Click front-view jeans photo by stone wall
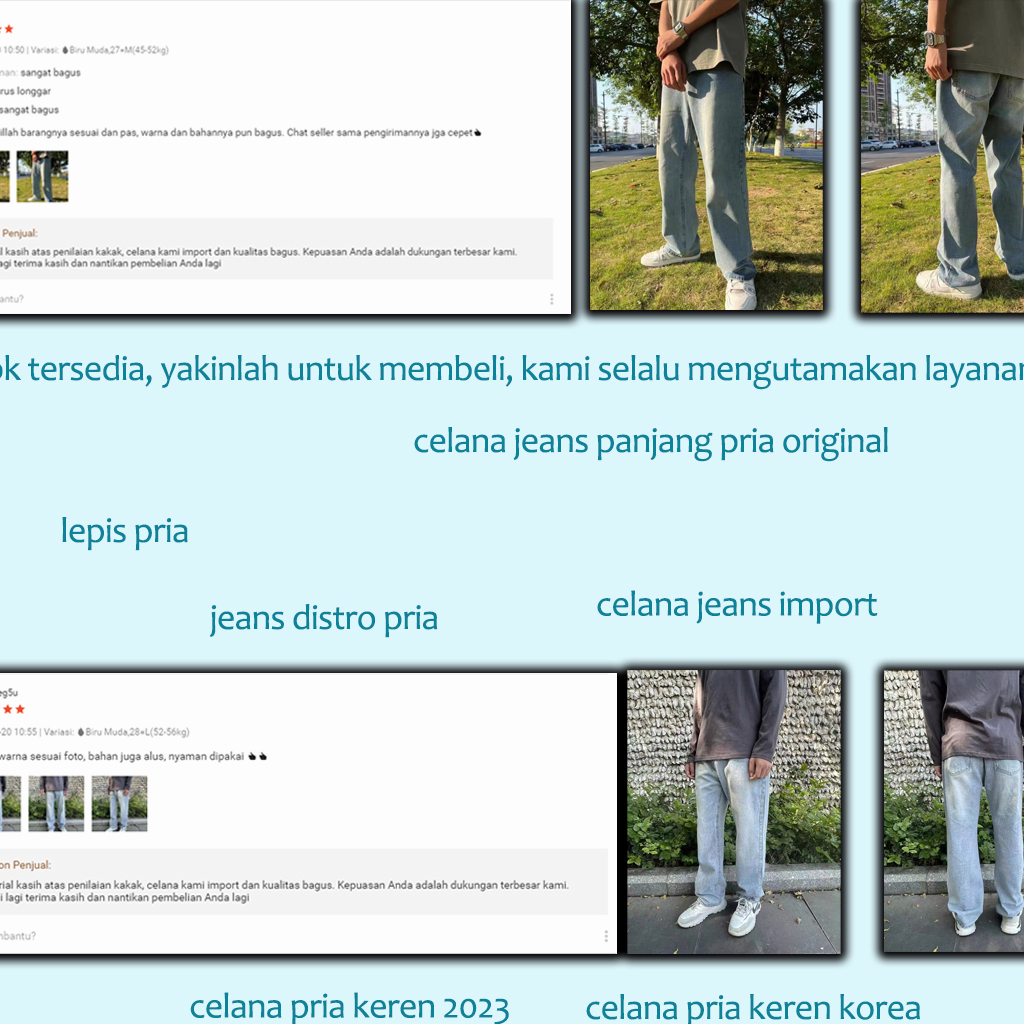This screenshot has height=1024, width=1024. [733, 811]
